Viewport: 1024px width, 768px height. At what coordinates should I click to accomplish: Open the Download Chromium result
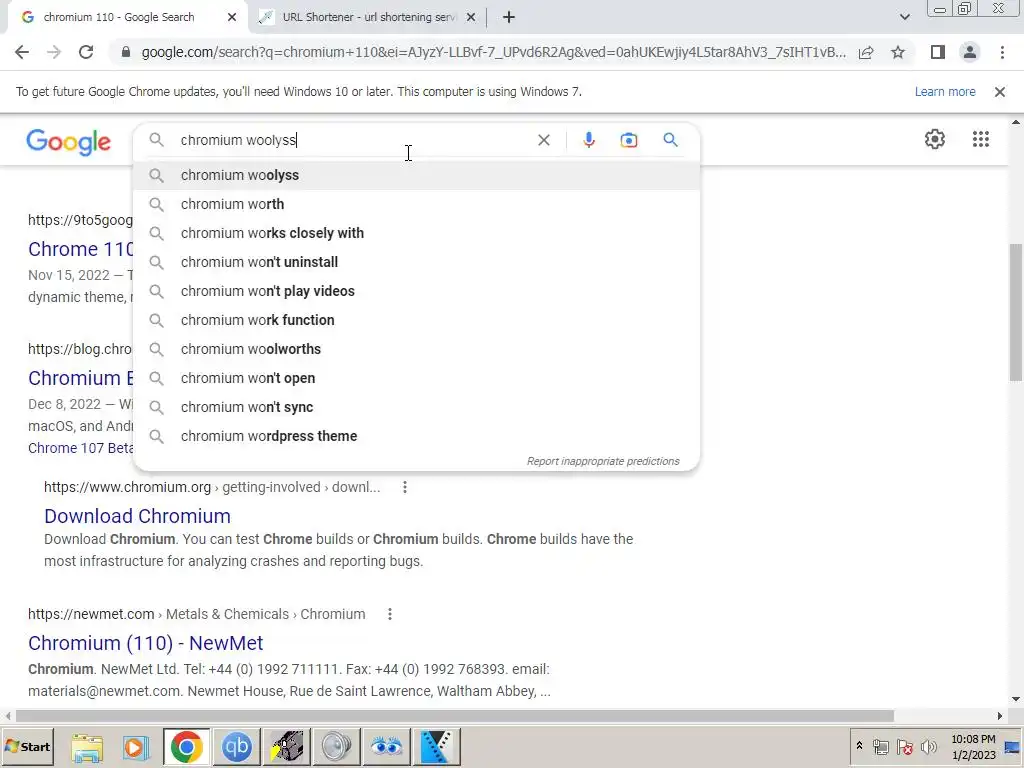[137, 516]
